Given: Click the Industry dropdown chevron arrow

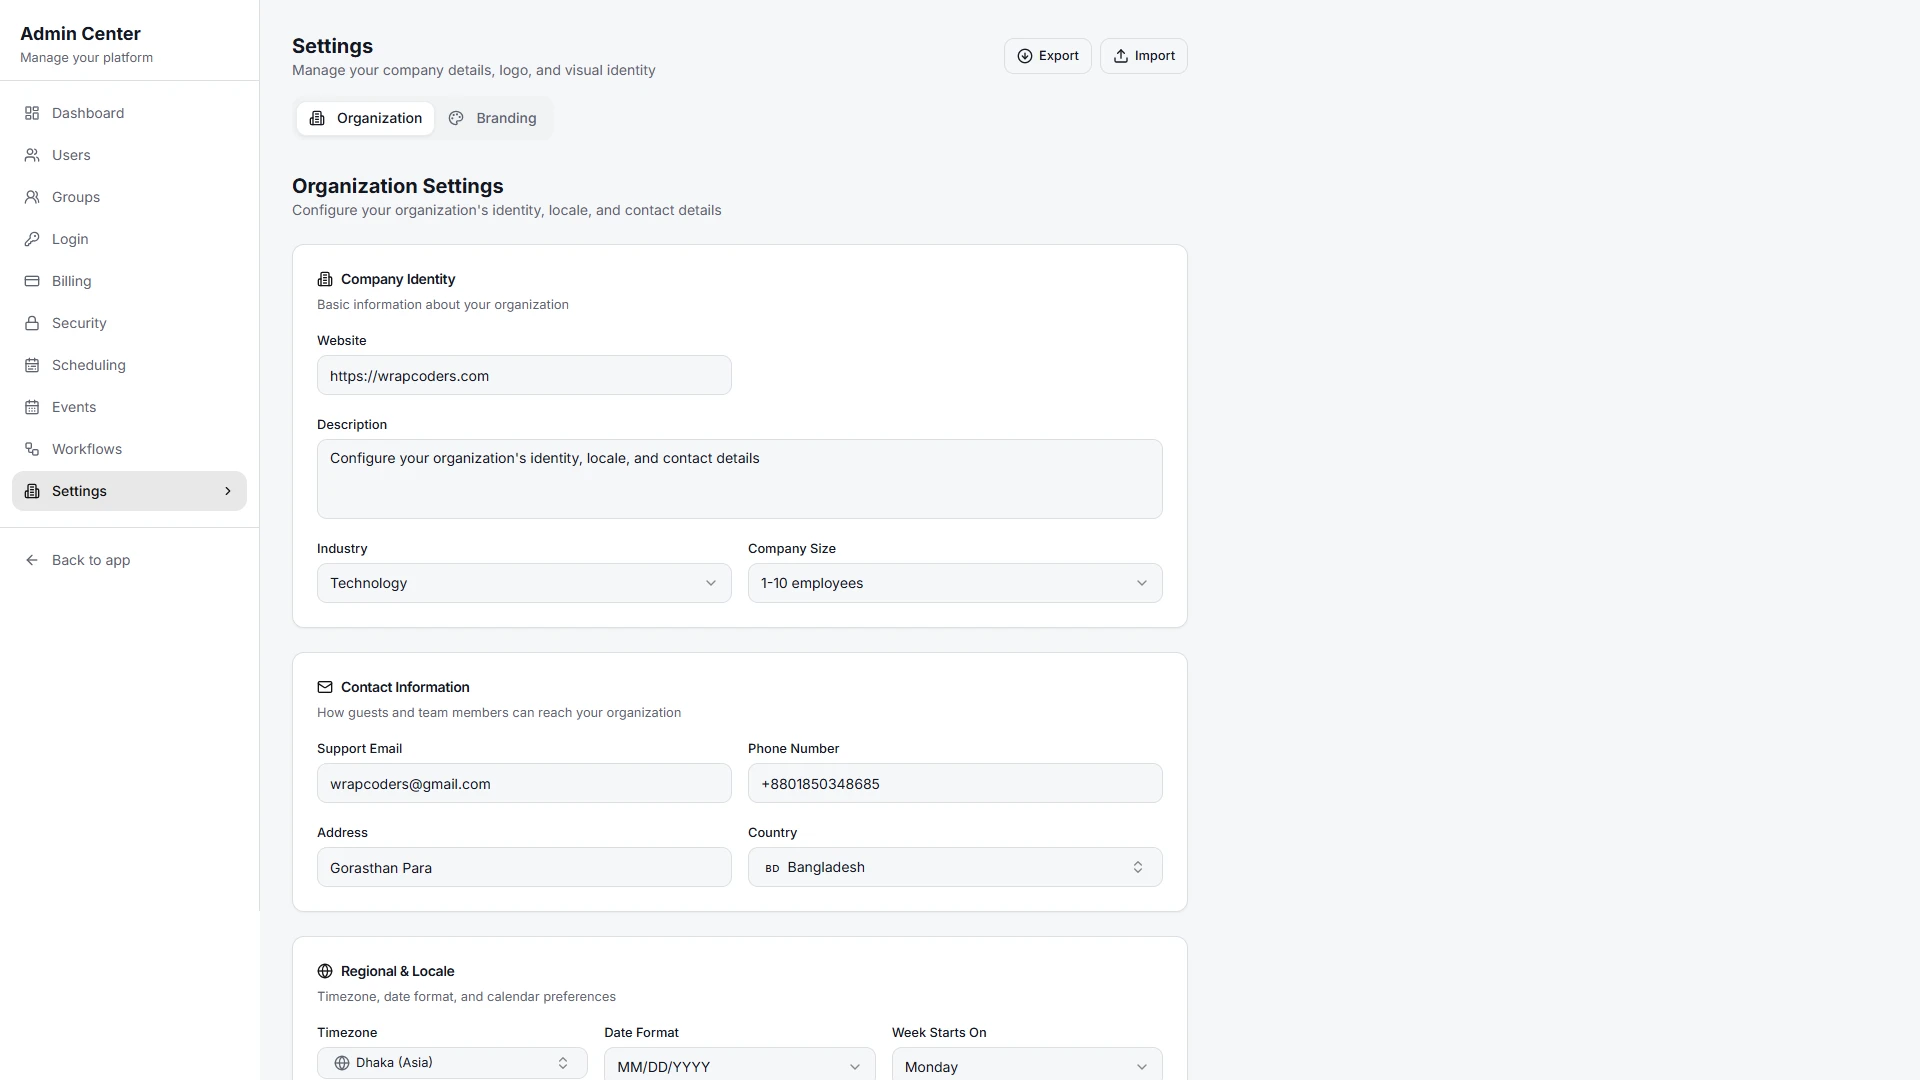Looking at the screenshot, I should pos(711,583).
